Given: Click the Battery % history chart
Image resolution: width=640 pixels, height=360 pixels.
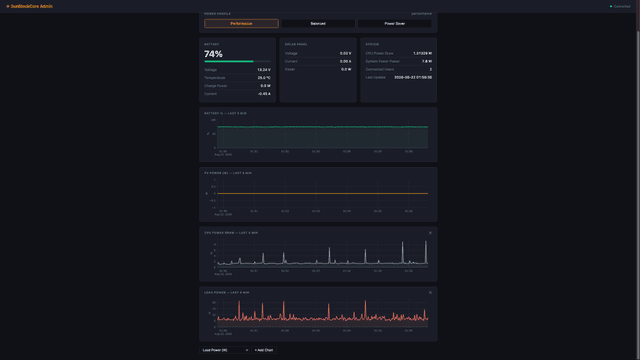Looking at the screenshot, I should pyautogui.click(x=322, y=137).
